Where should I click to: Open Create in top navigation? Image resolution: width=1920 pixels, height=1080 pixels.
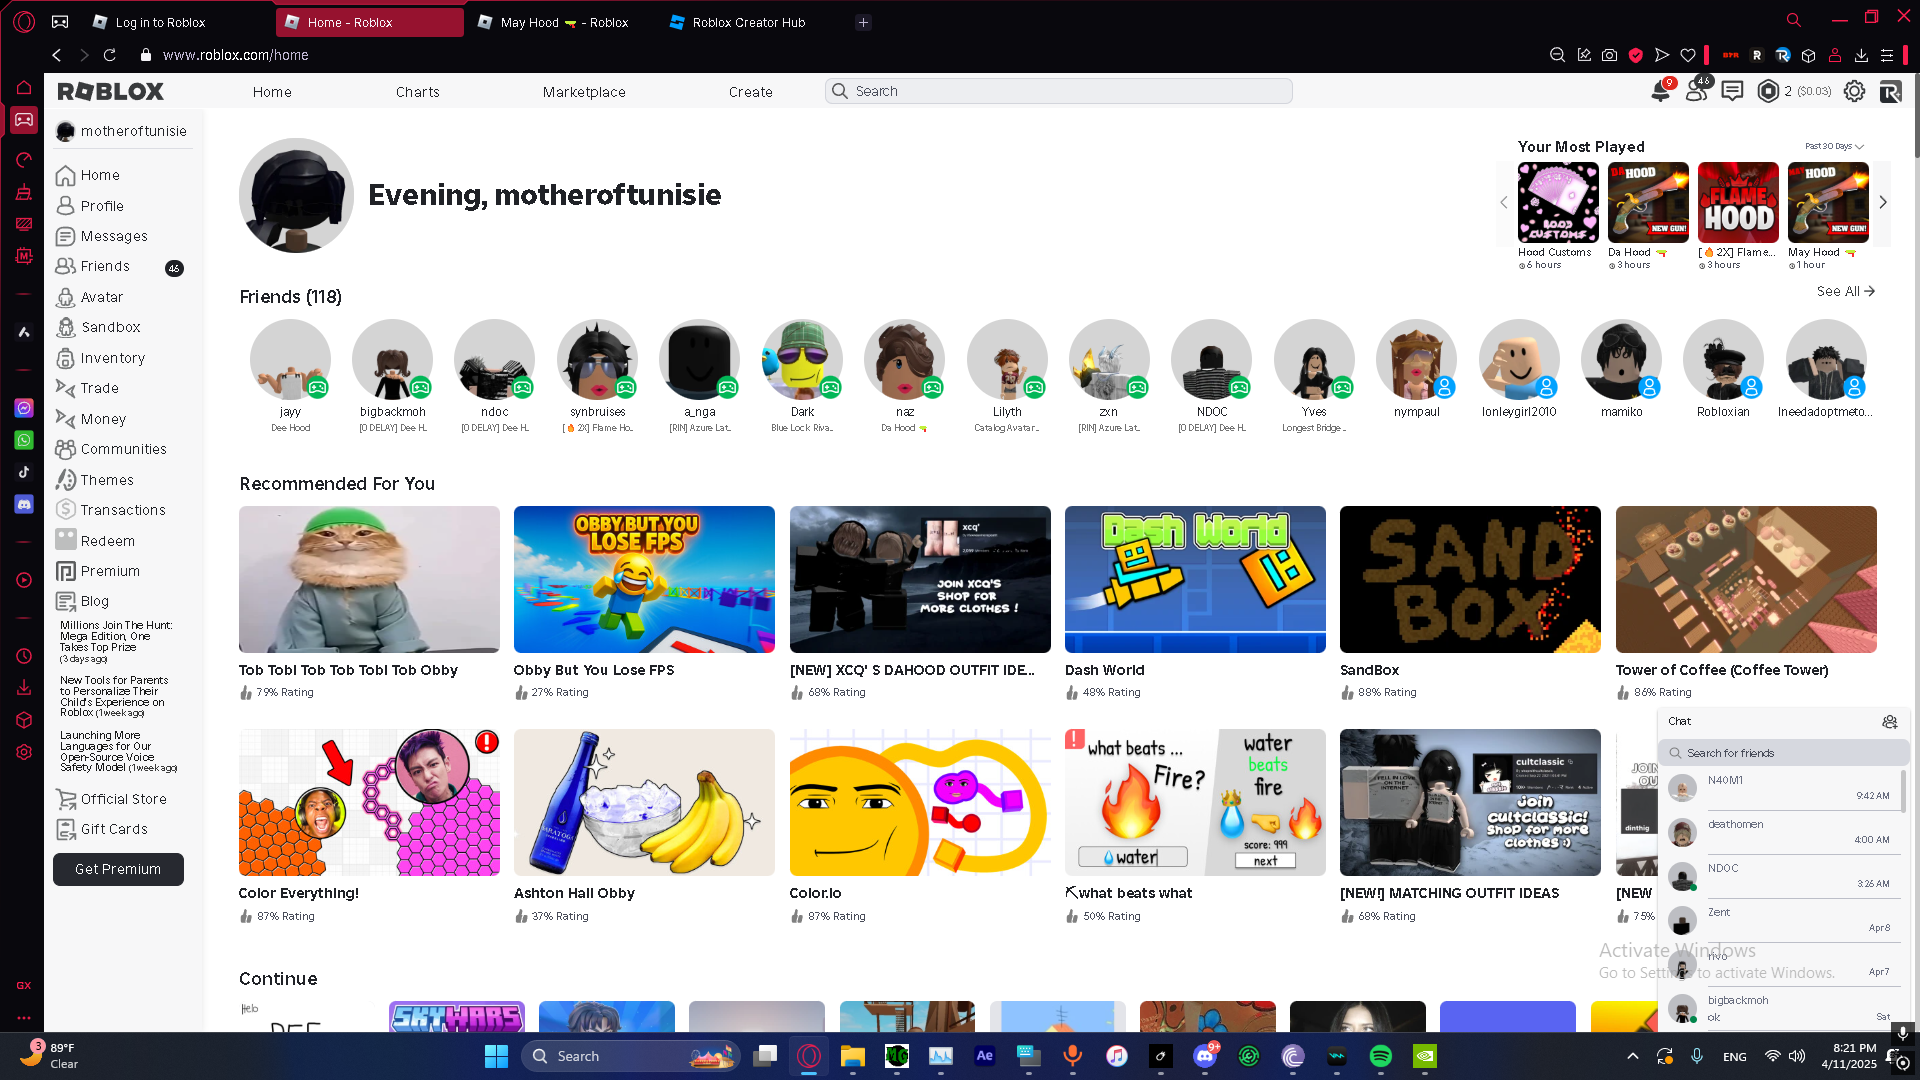coord(750,92)
